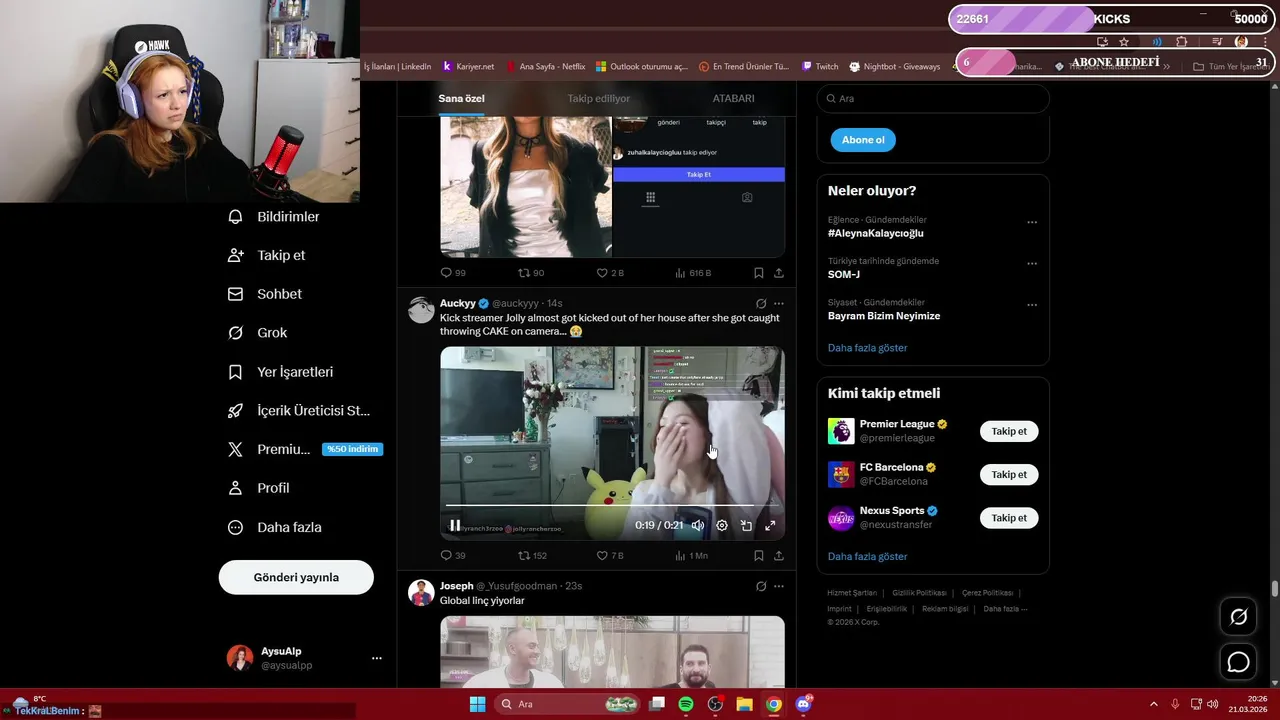Viewport: 1280px width, 720px height.
Task: Pause the Auckyy video
Action: pos(455,525)
